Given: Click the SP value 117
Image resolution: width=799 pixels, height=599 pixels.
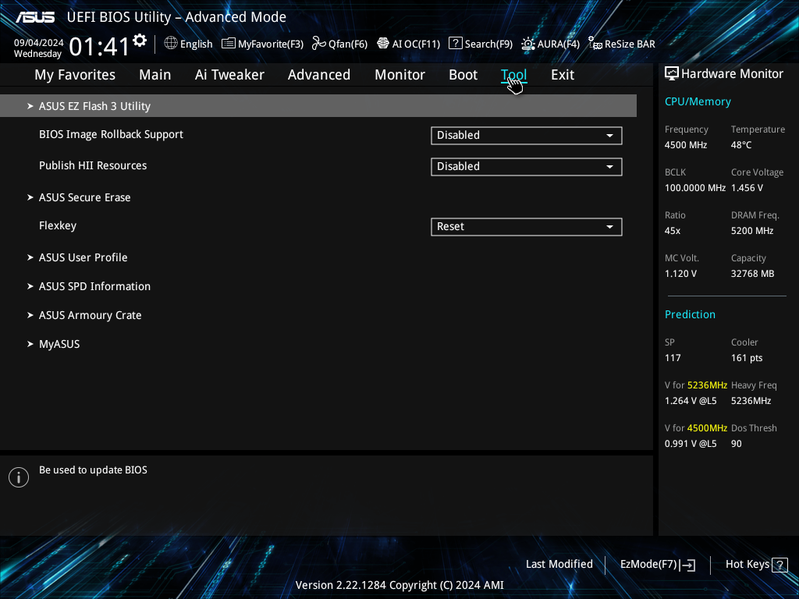Looking at the screenshot, I should tap(673, 358).
